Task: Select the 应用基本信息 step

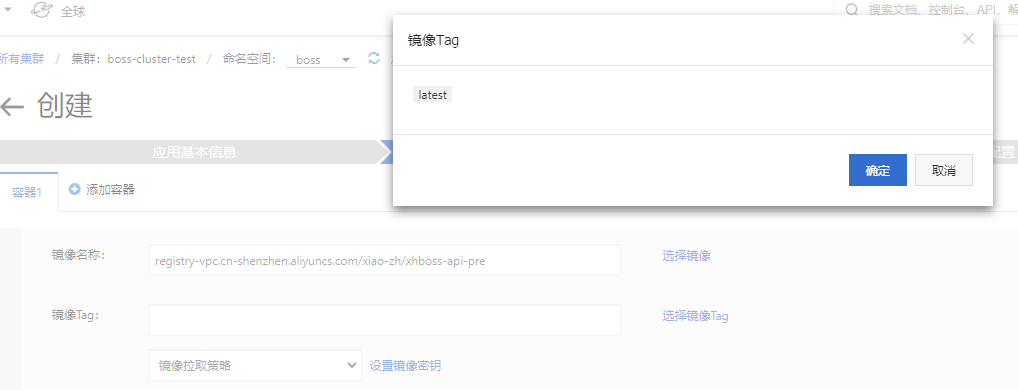Action: pyautogui.click(x=193, y=152)
